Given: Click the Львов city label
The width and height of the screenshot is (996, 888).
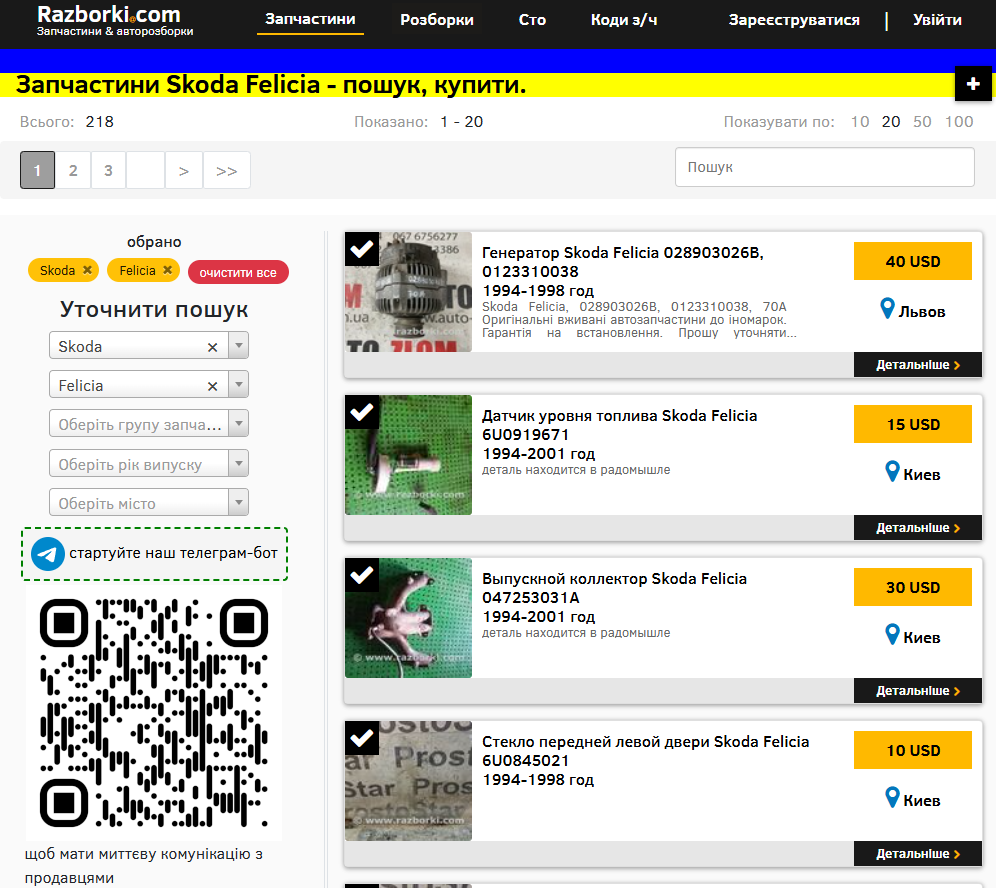Looking at the screenshot, I should [x=922, y=312].
